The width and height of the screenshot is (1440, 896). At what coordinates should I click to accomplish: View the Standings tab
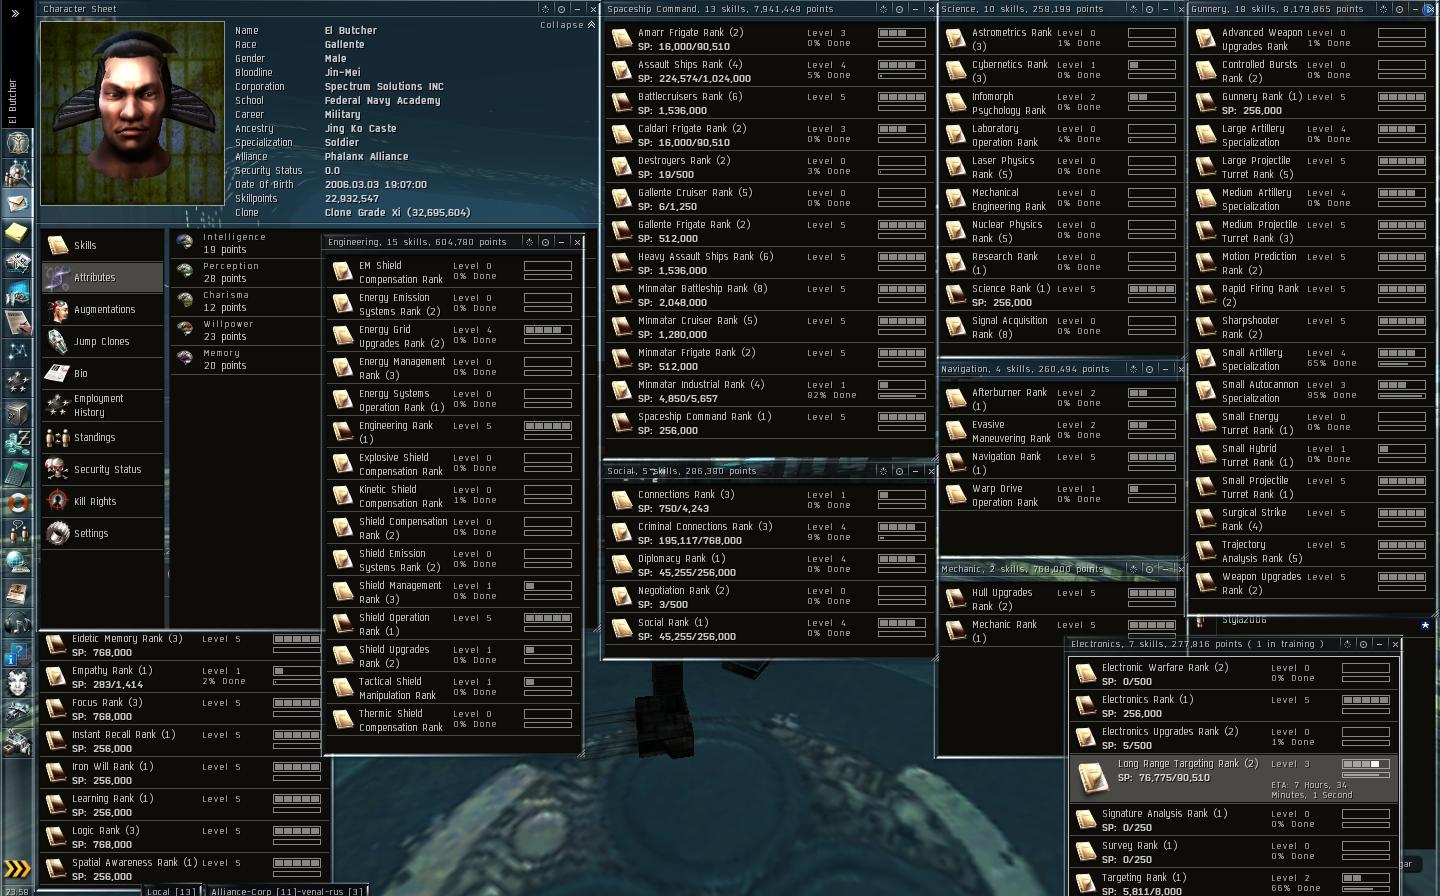(102, 437)
